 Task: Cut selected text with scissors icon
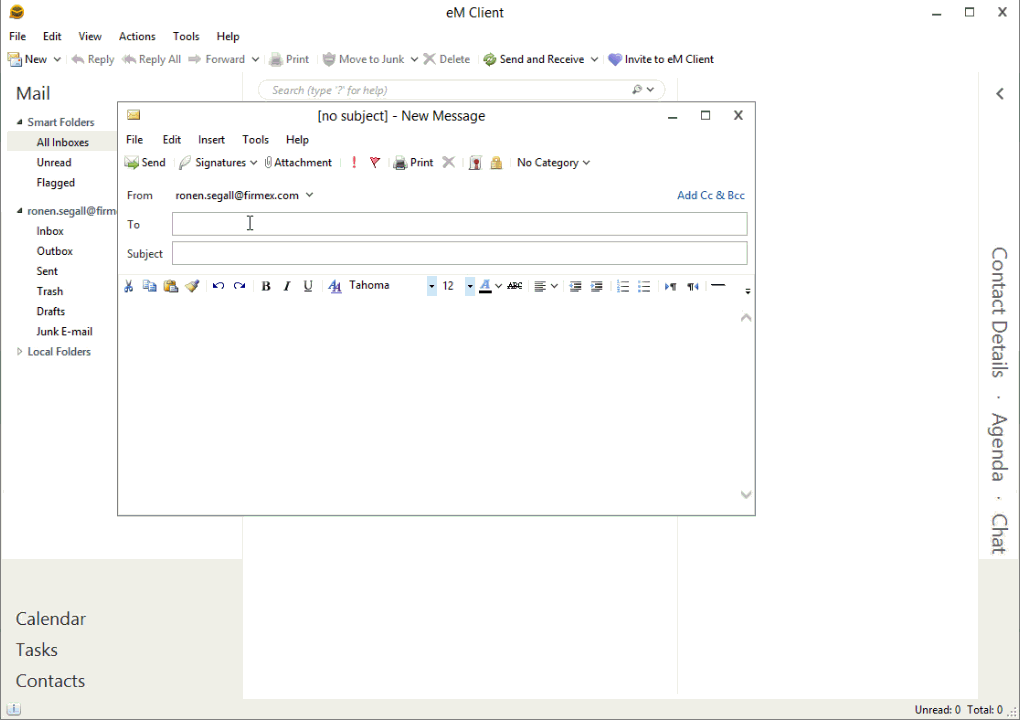(129, 286)
